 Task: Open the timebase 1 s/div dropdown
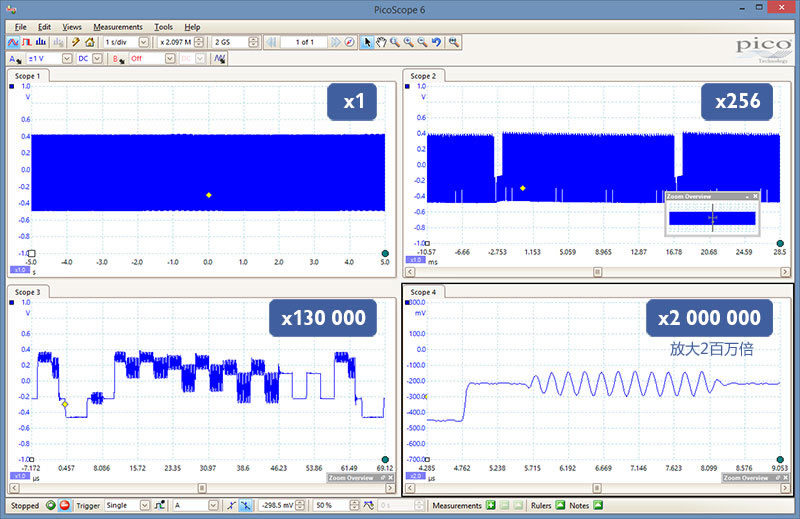[144, 42]
